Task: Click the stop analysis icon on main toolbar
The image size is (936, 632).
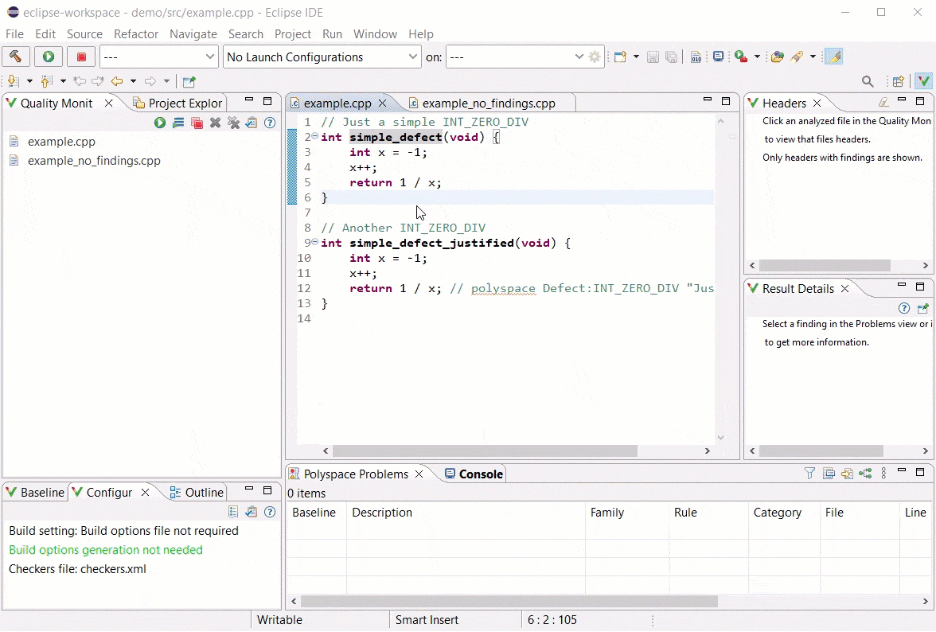Action: click(x=81, y=57)
